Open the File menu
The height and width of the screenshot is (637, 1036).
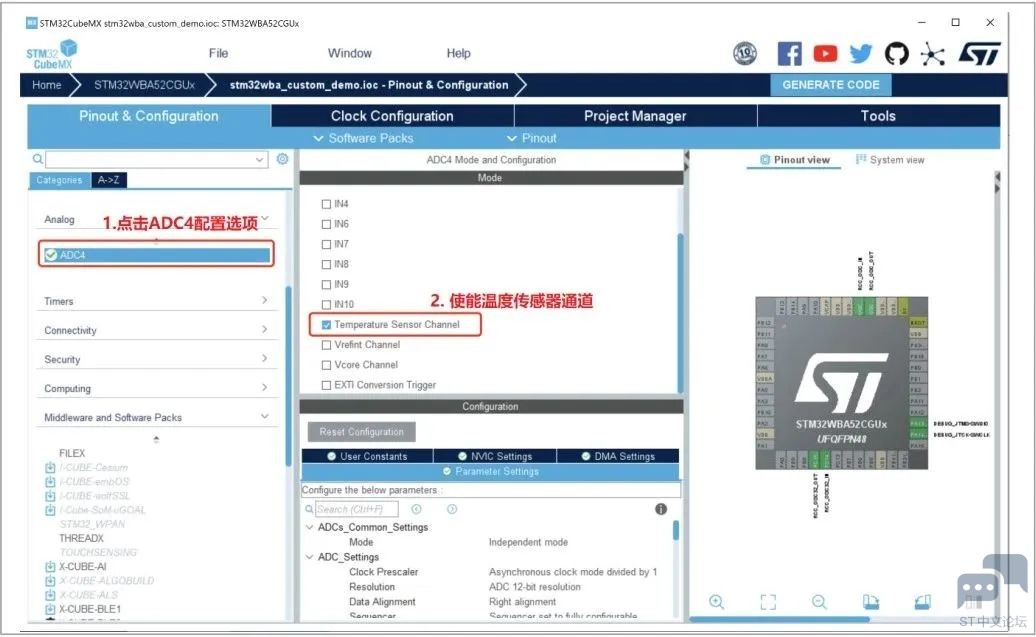pyautogui.click(x=218, y=54)
